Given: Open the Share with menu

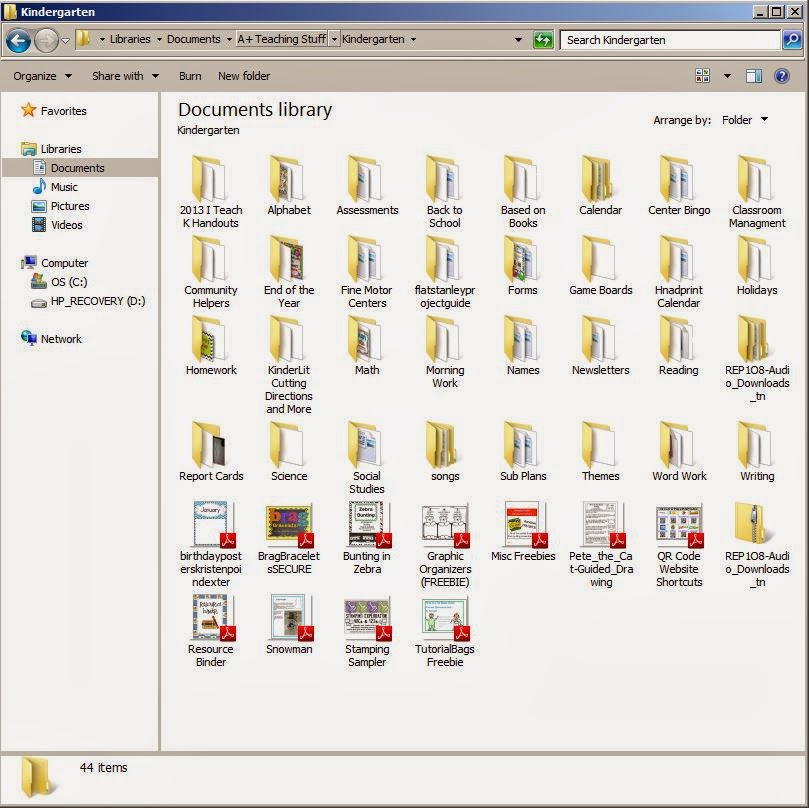Looking at the screenshot, I should click(120, 75).
